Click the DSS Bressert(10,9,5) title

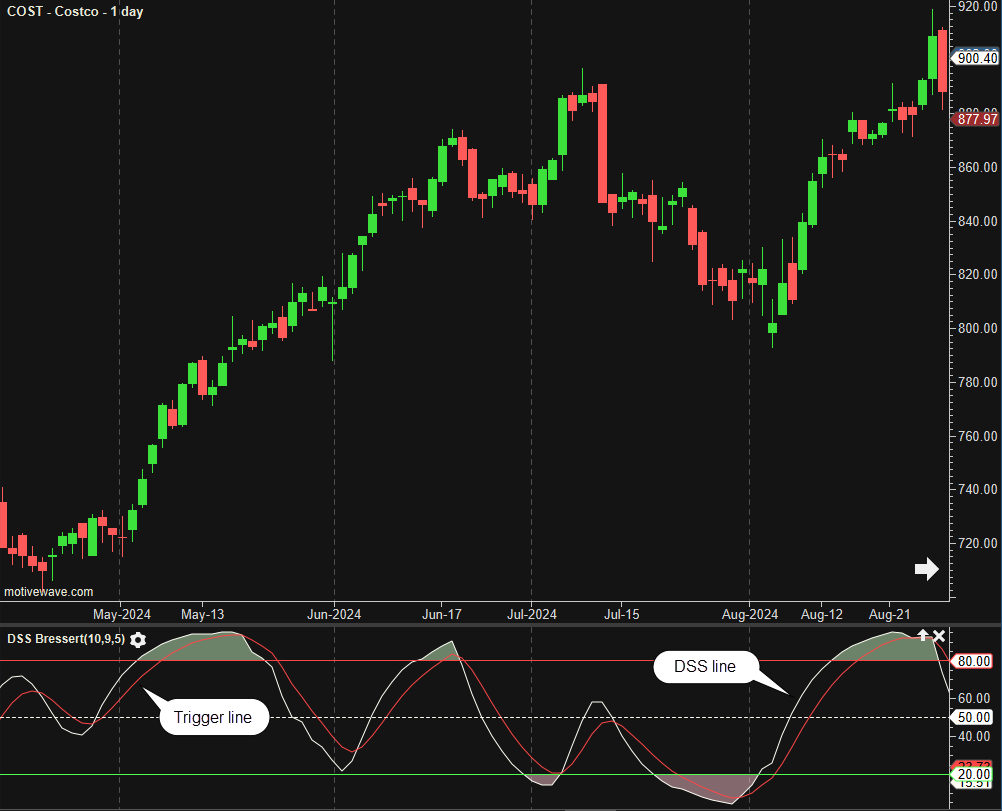pyautogui.click(x=66, y=639)
